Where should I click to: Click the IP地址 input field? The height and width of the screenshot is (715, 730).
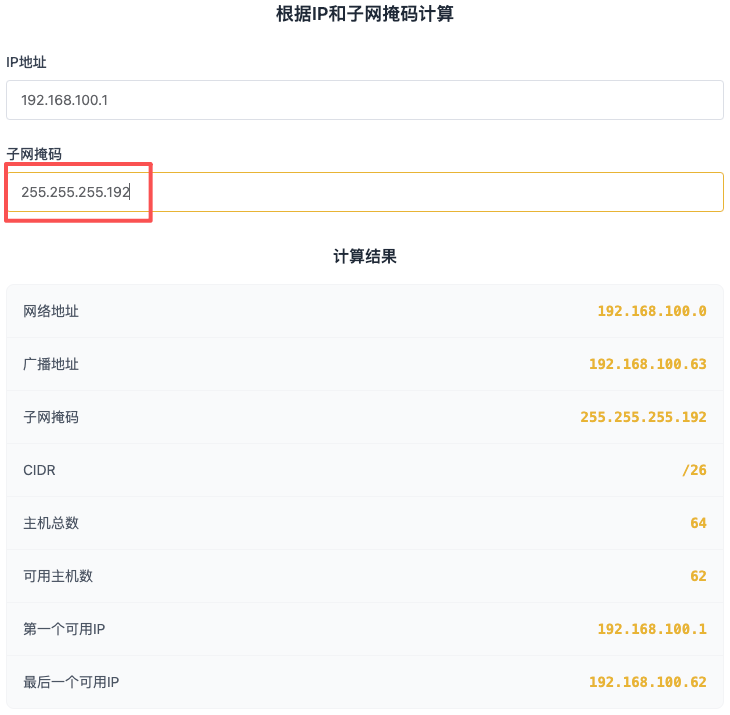364,100
